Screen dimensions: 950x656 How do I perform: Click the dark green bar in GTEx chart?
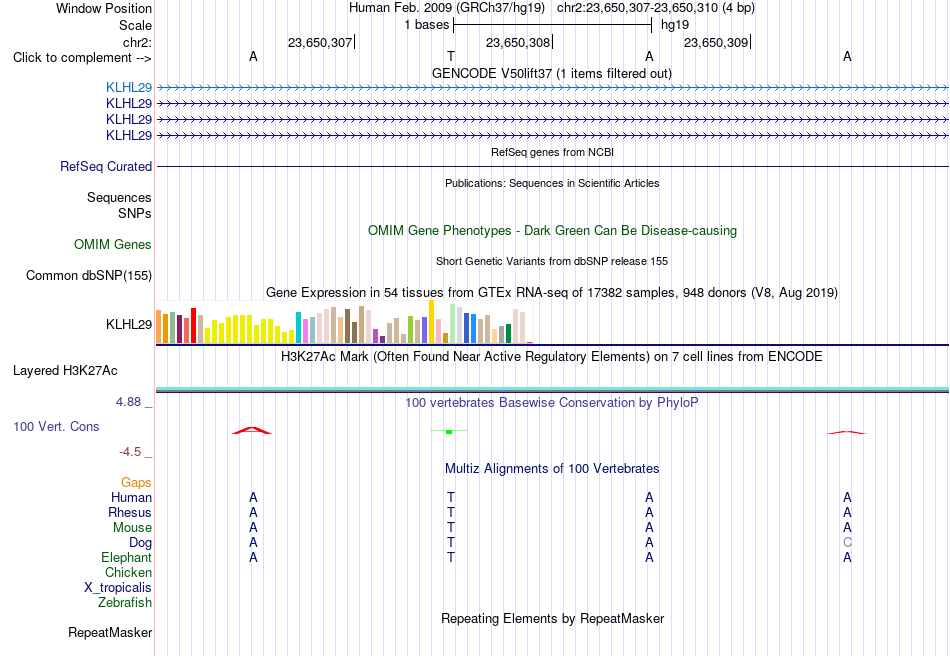(x=508, y=334)
